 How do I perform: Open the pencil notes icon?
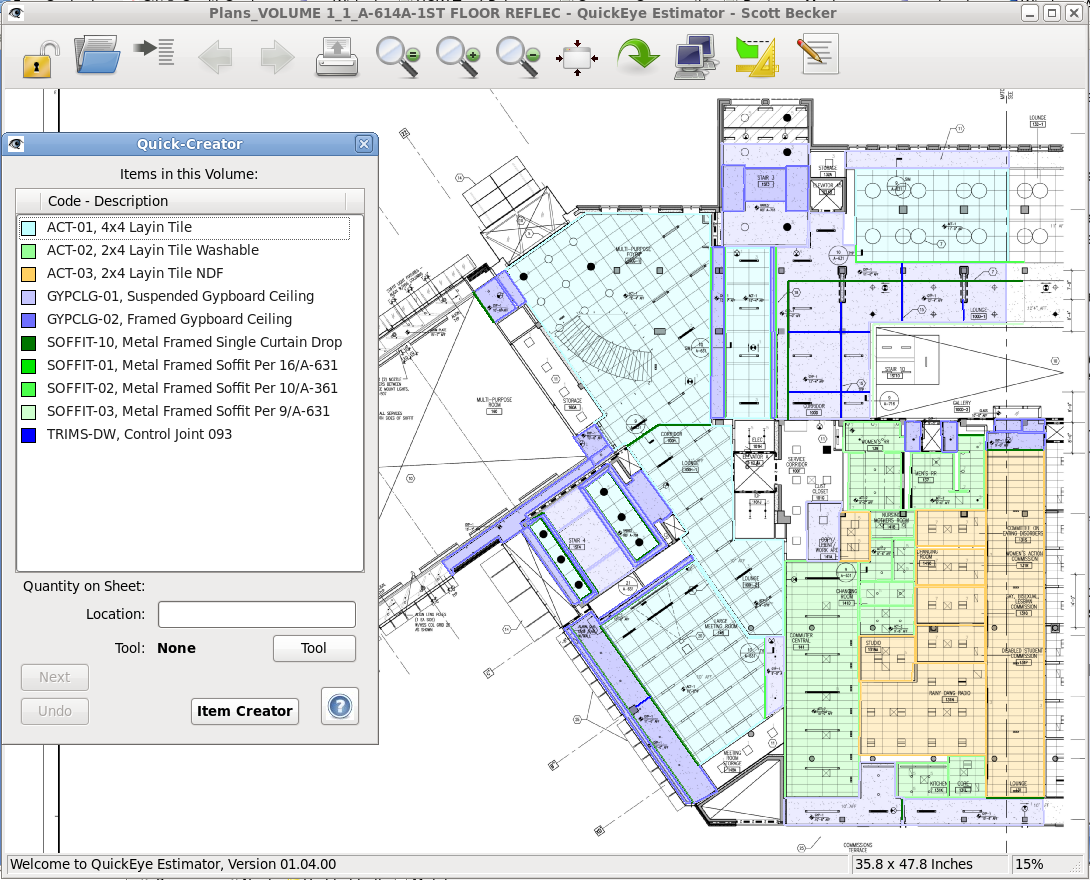[x=817, y=54]
